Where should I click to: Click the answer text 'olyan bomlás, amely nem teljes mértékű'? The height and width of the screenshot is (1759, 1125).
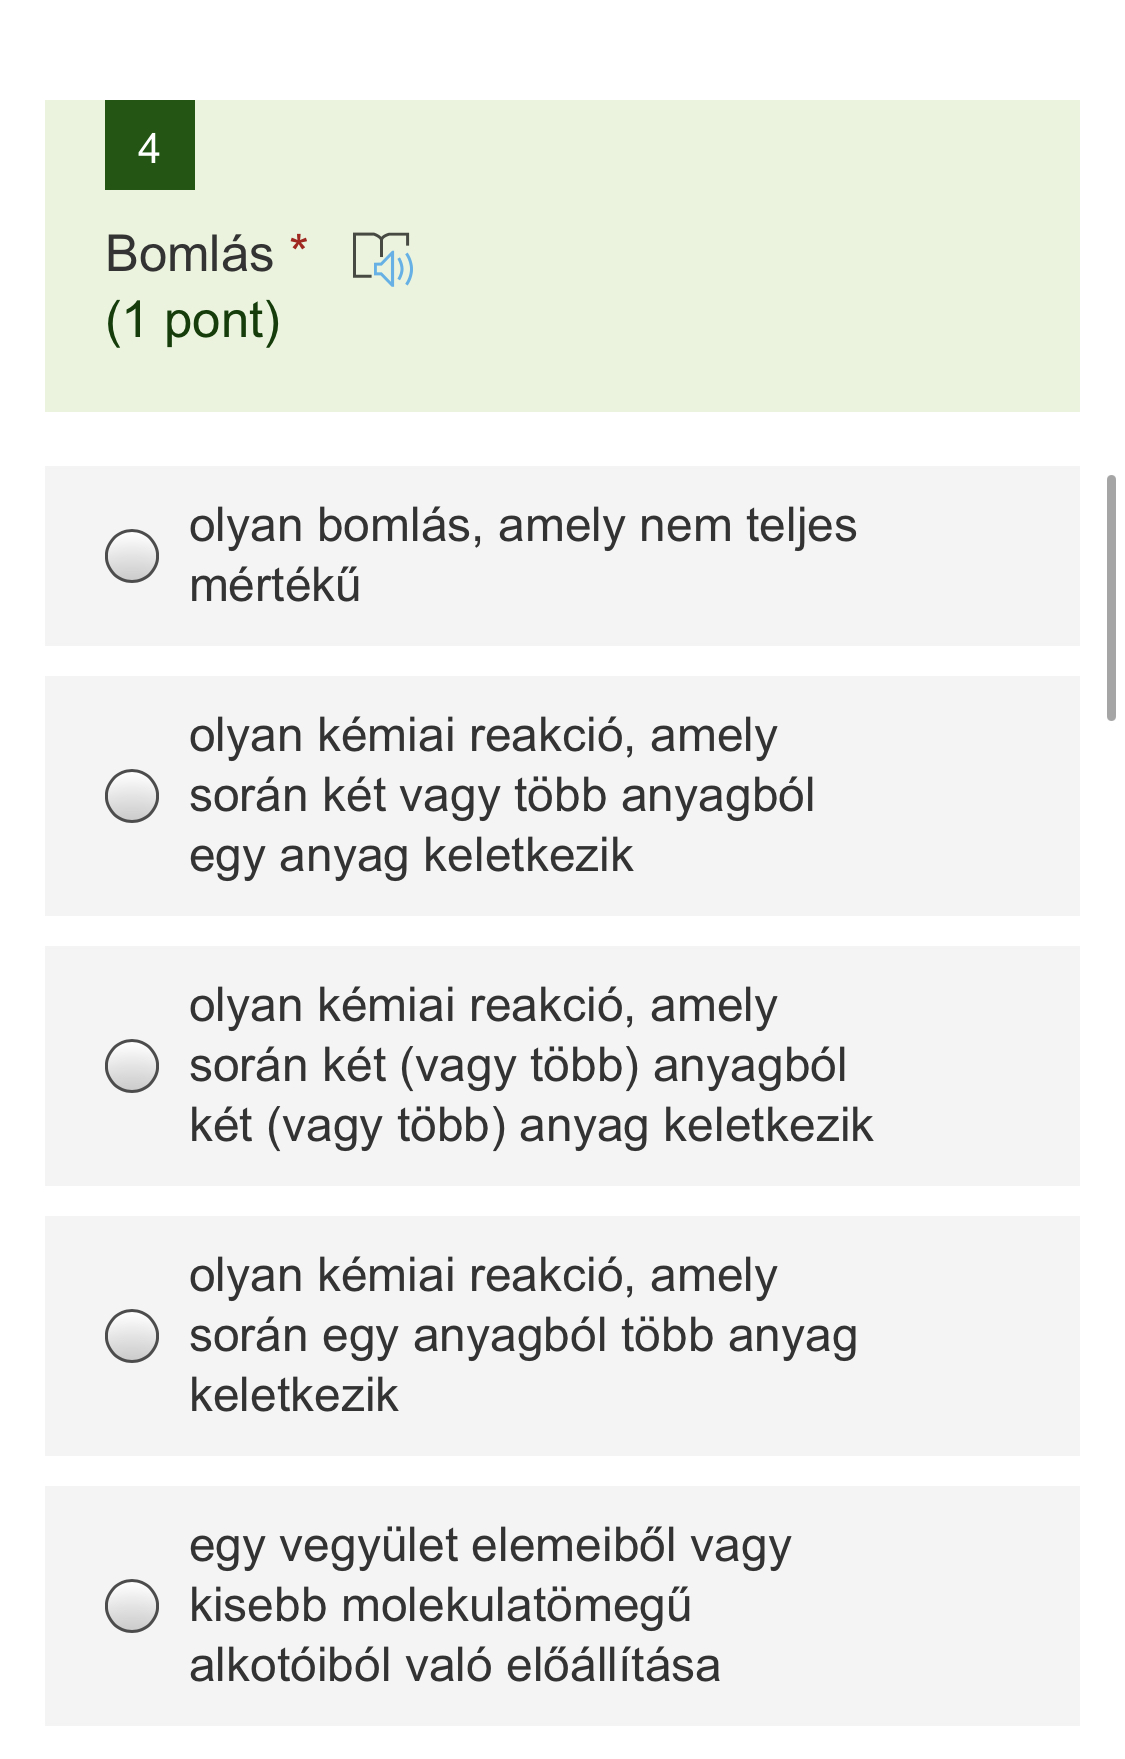[522, 526]
